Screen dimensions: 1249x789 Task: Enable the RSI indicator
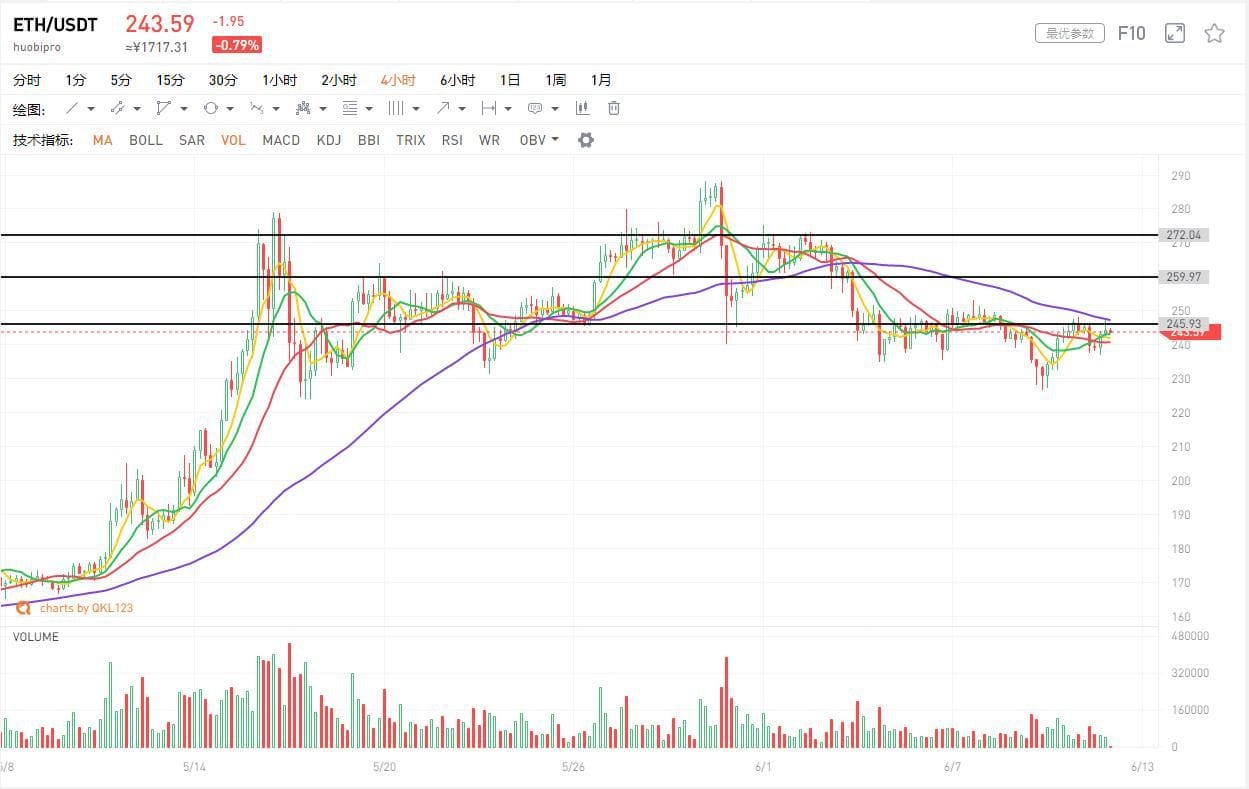[452, 140]
